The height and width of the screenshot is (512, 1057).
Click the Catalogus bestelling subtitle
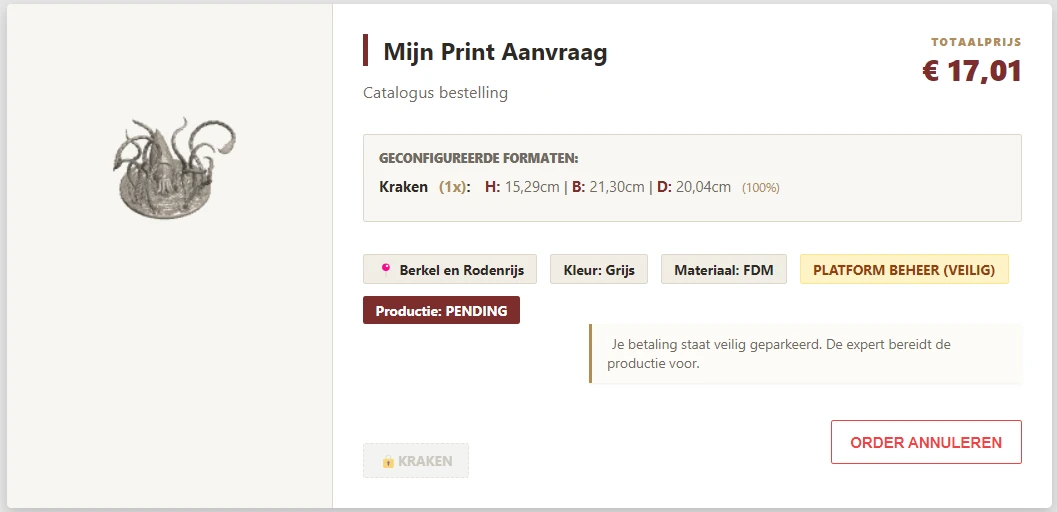pyautogui.click(x=435, y=92)
